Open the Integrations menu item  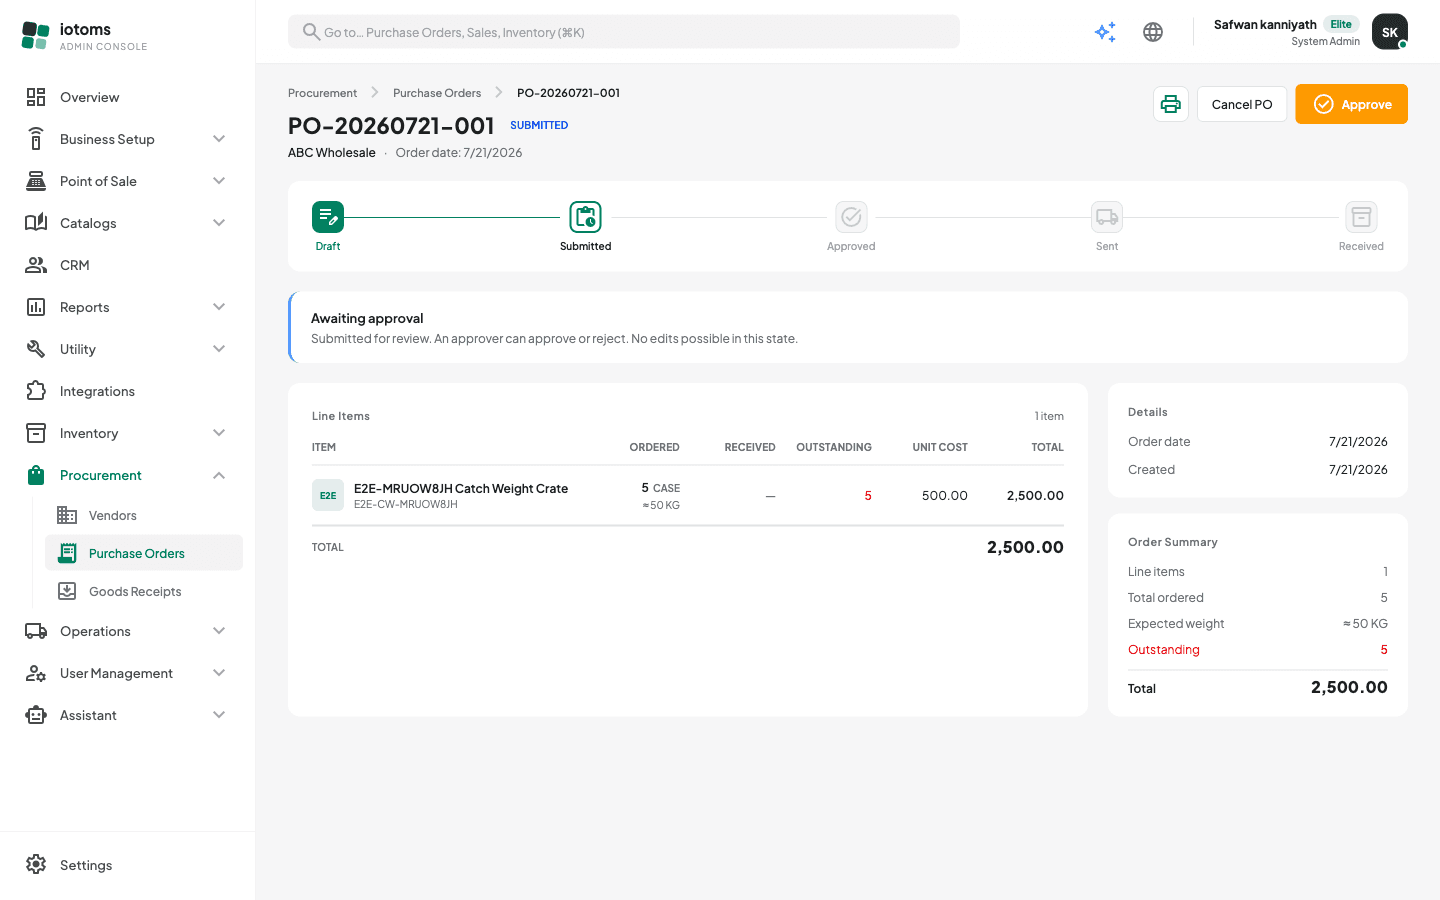tap(128, 391)
